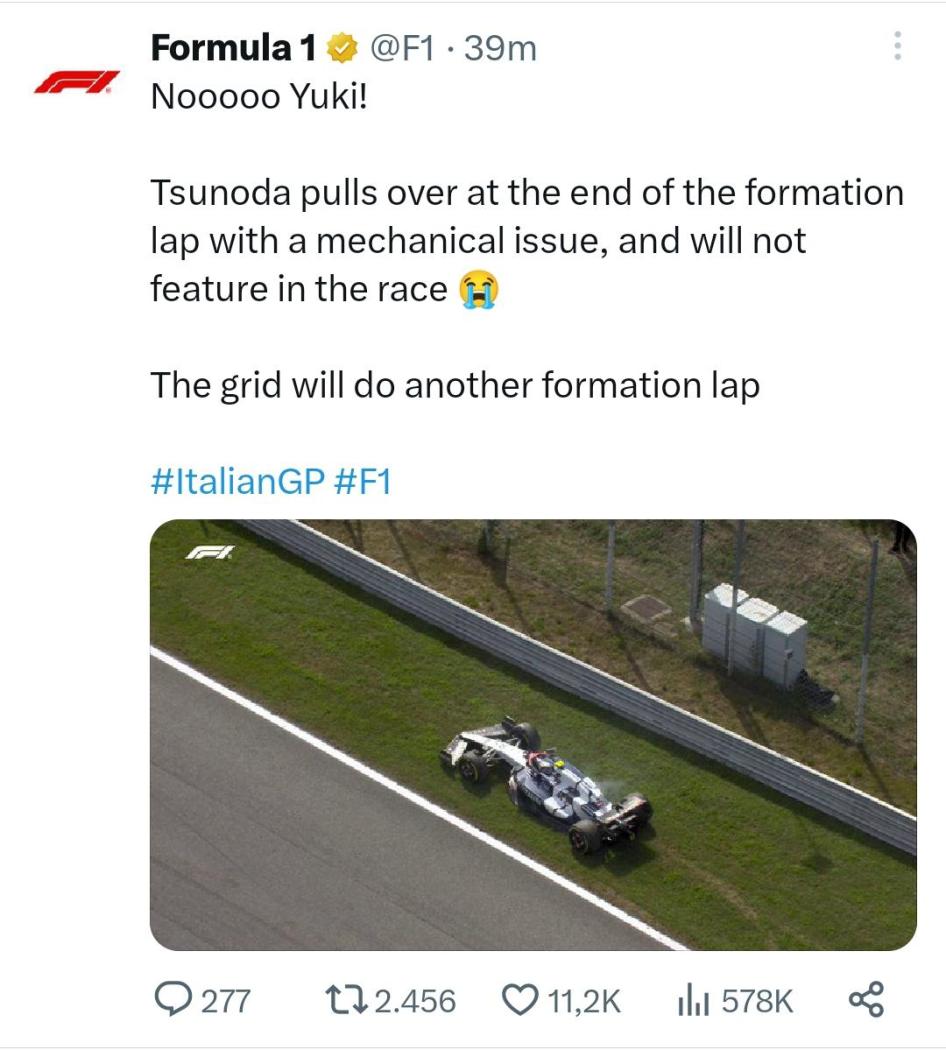Open the three-dot more options menu
Image resolution: width=946 pixels, height=1050 pixels.
(897, 46)
